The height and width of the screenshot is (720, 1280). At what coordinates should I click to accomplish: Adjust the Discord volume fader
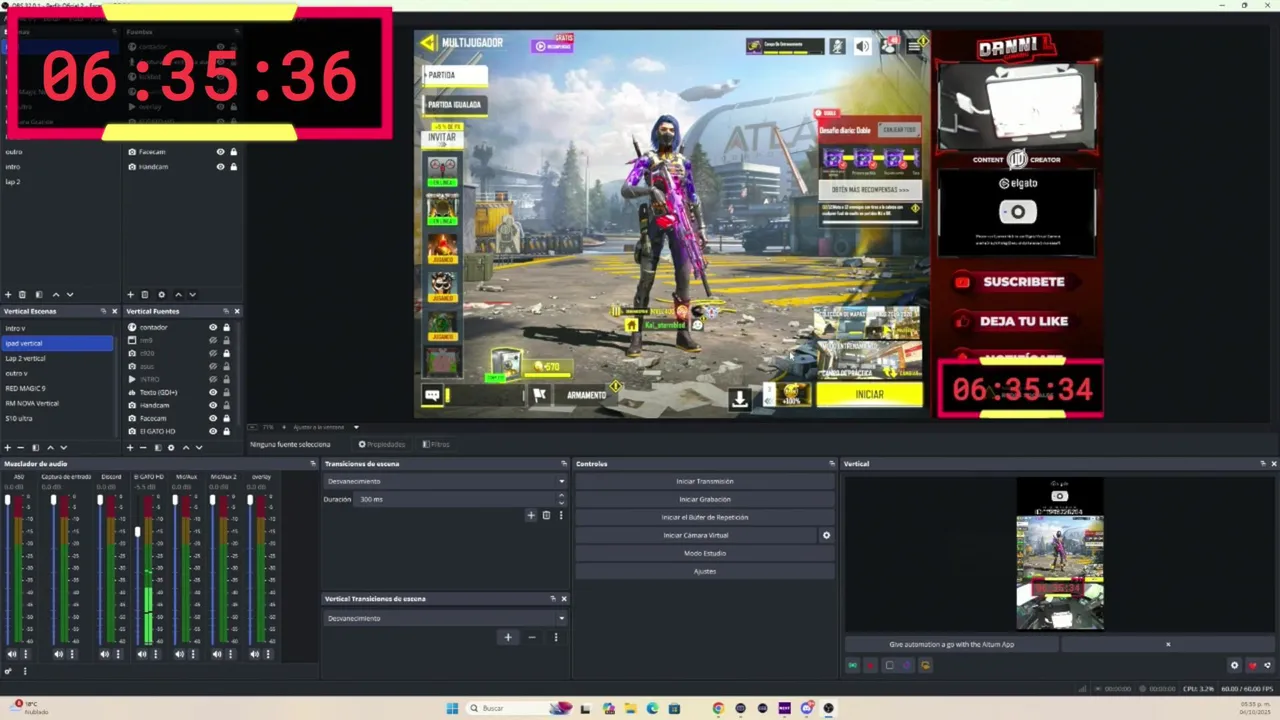click(100, 500)
